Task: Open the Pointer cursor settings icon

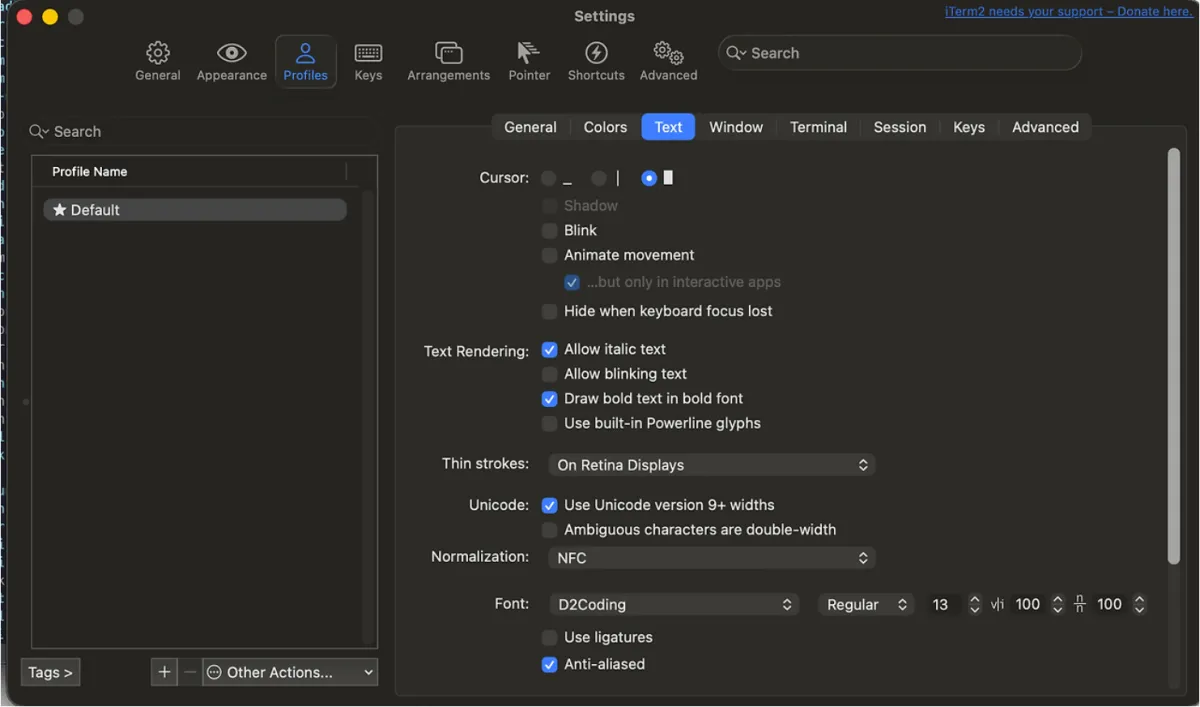Action: pyautogui.click(x=529, y=60)
